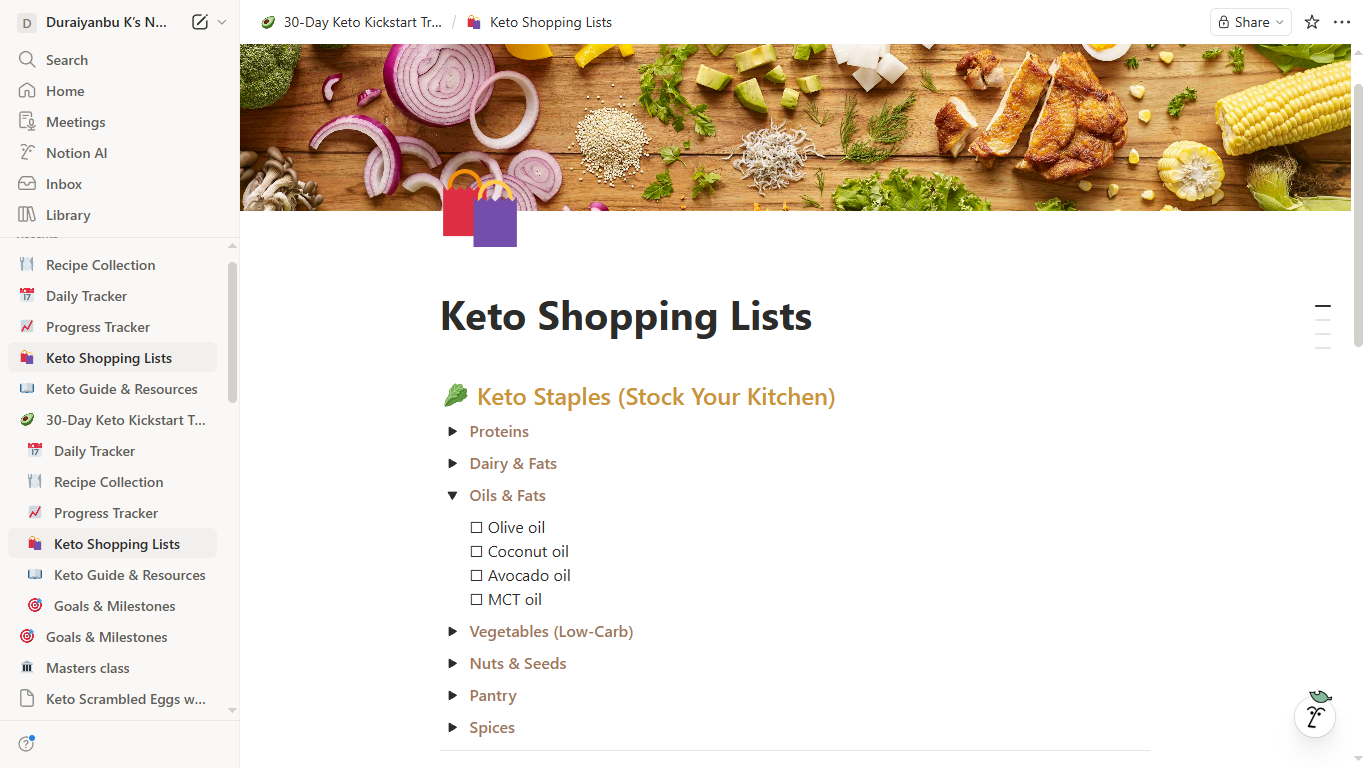Open the three-dot page options menu
Image resolution: width=1366 pixels, height=768 pixels.
[1342, 22]
